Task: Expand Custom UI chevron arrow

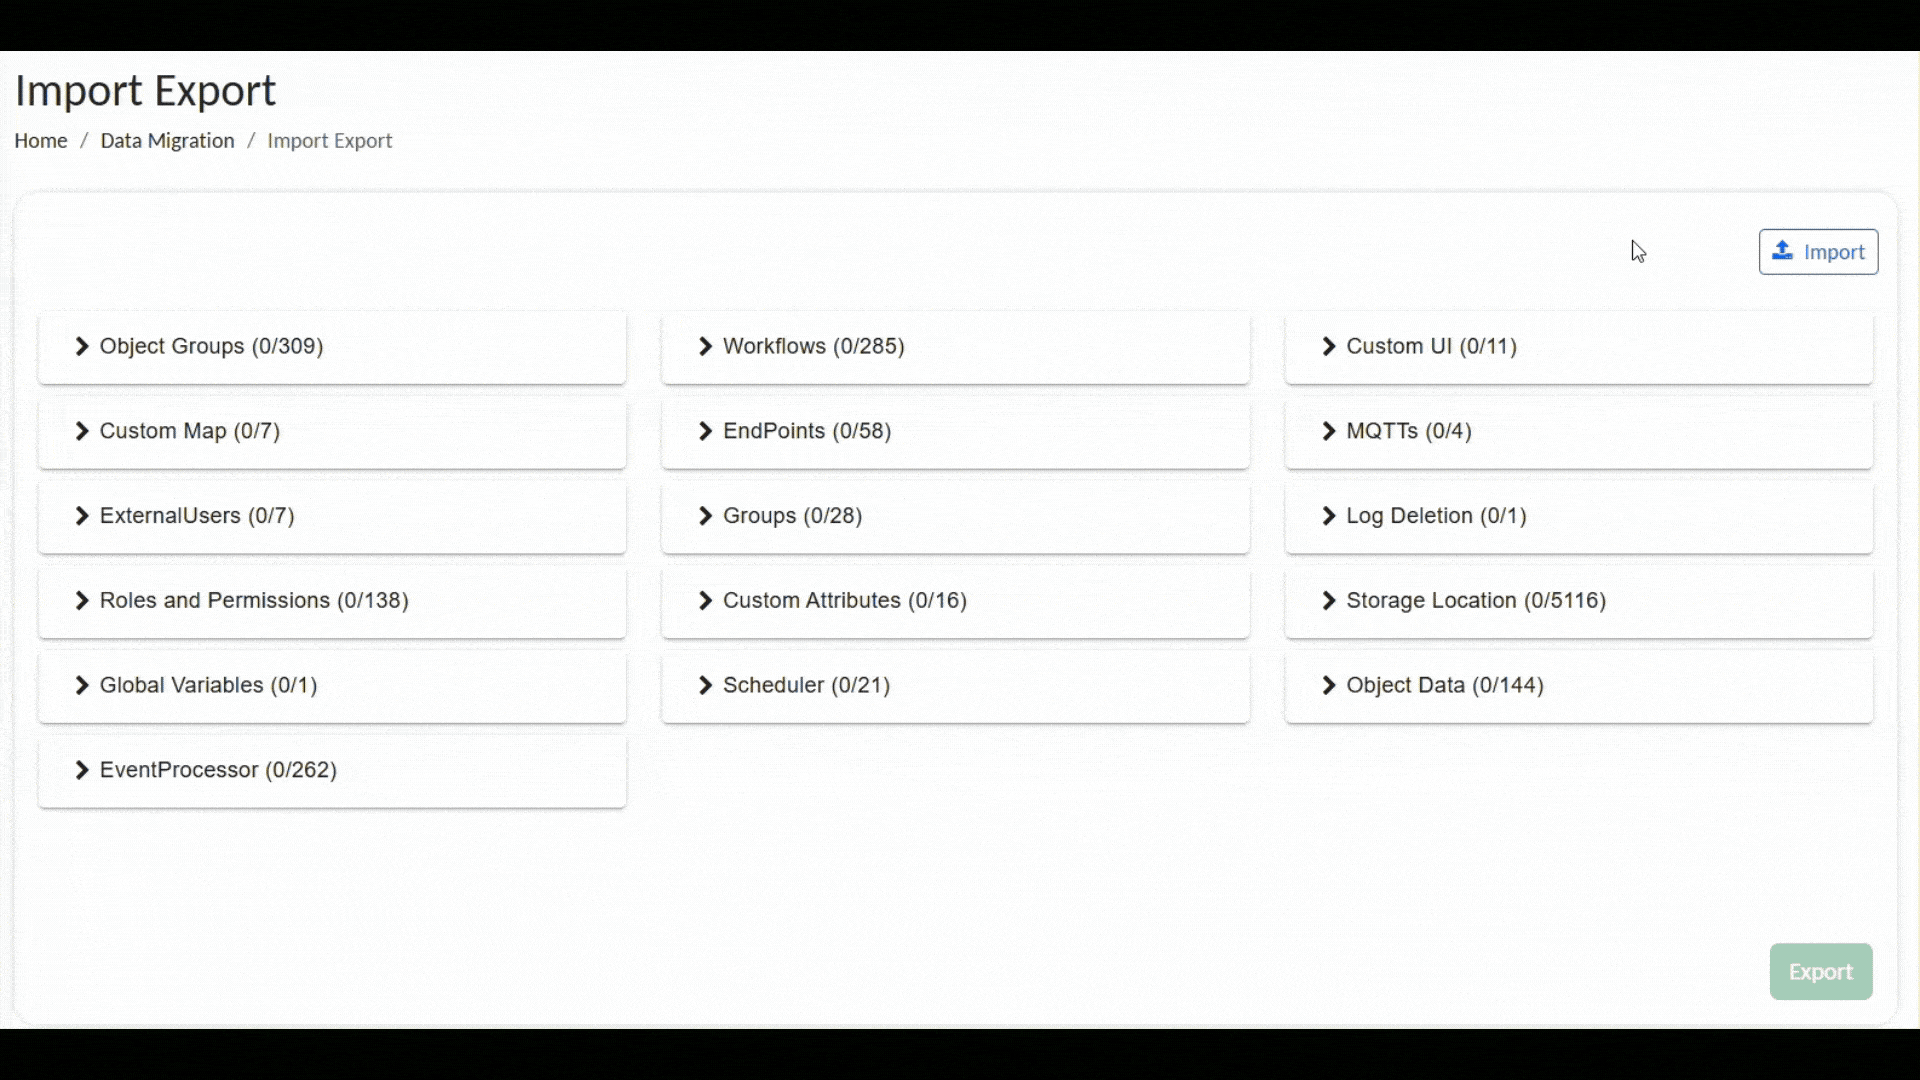Action: click(x=1328, y=347)
